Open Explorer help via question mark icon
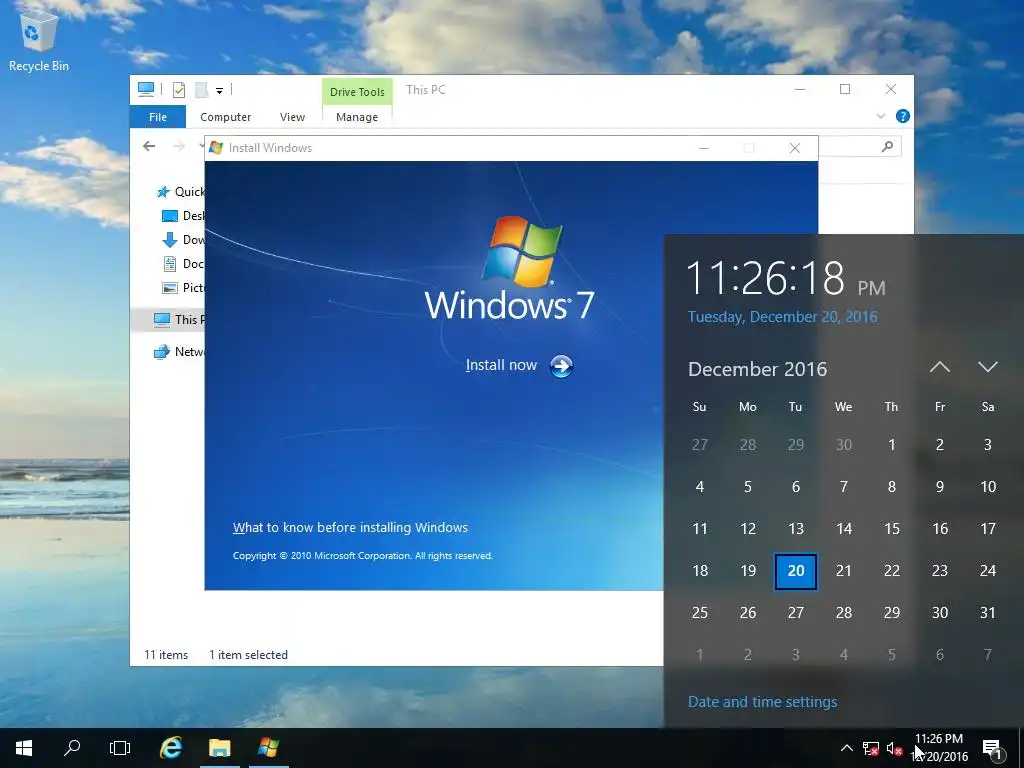Screen dimensions: 1024x768 (x=903, y=116)
